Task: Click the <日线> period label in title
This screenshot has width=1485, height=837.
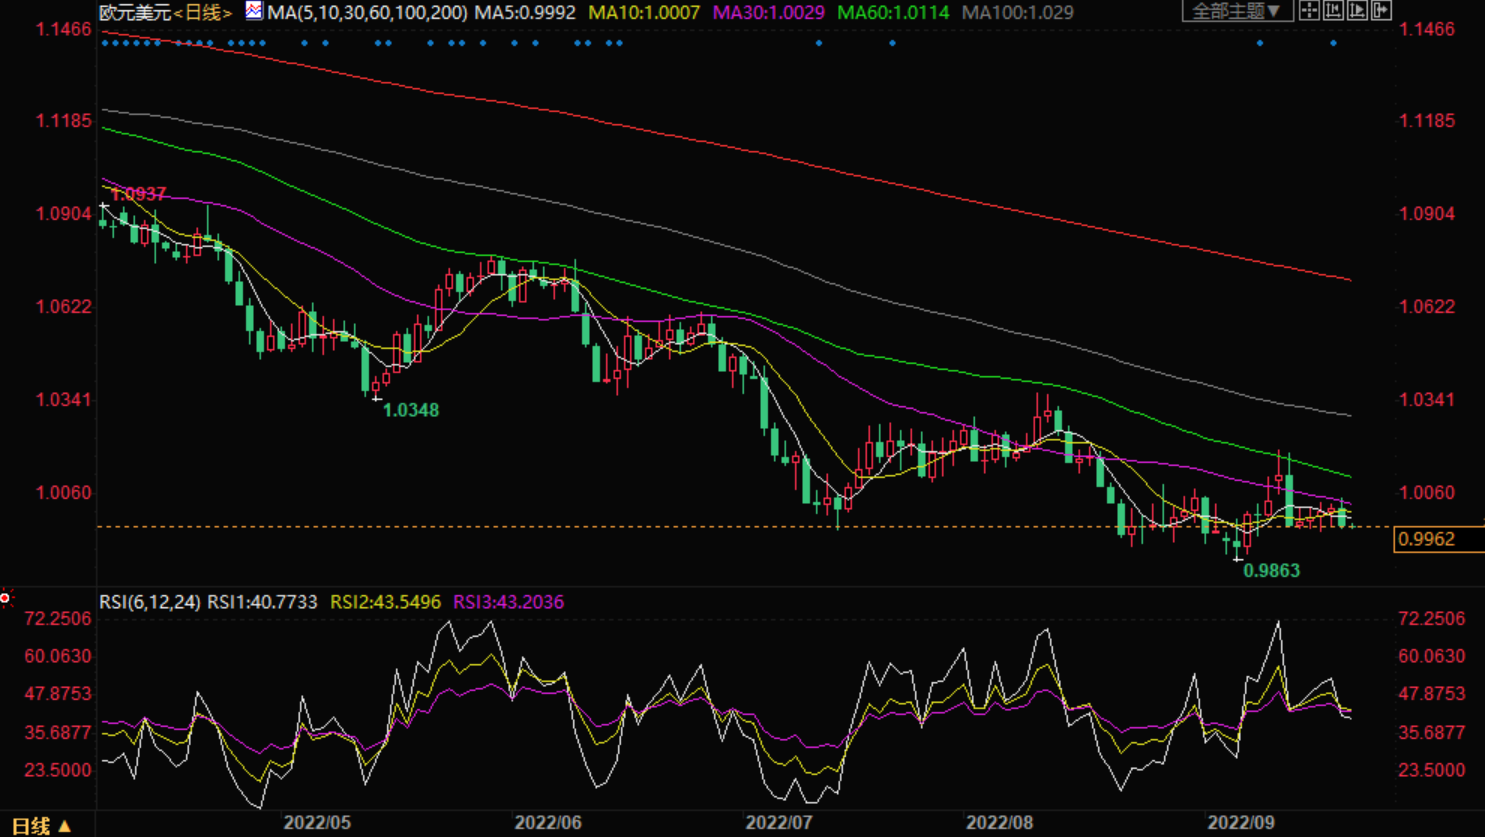Action: pyautogui.click(x=205, y=12)
